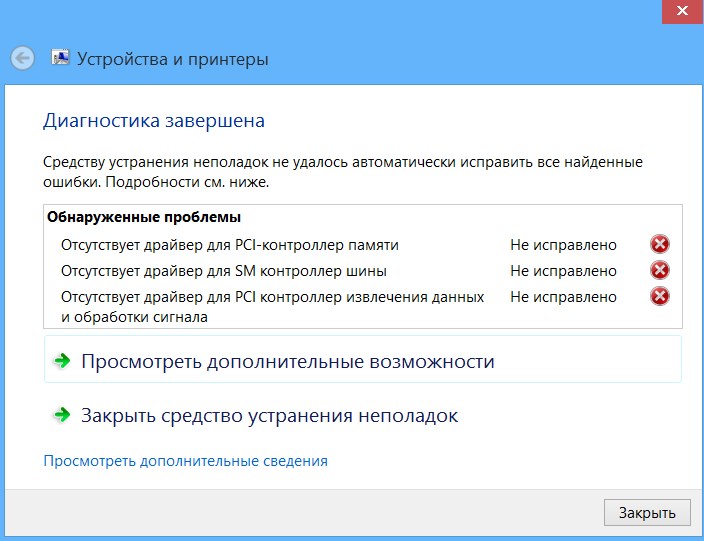Click the red error icon for SM контроллер шины

click(x=660, y=271)
